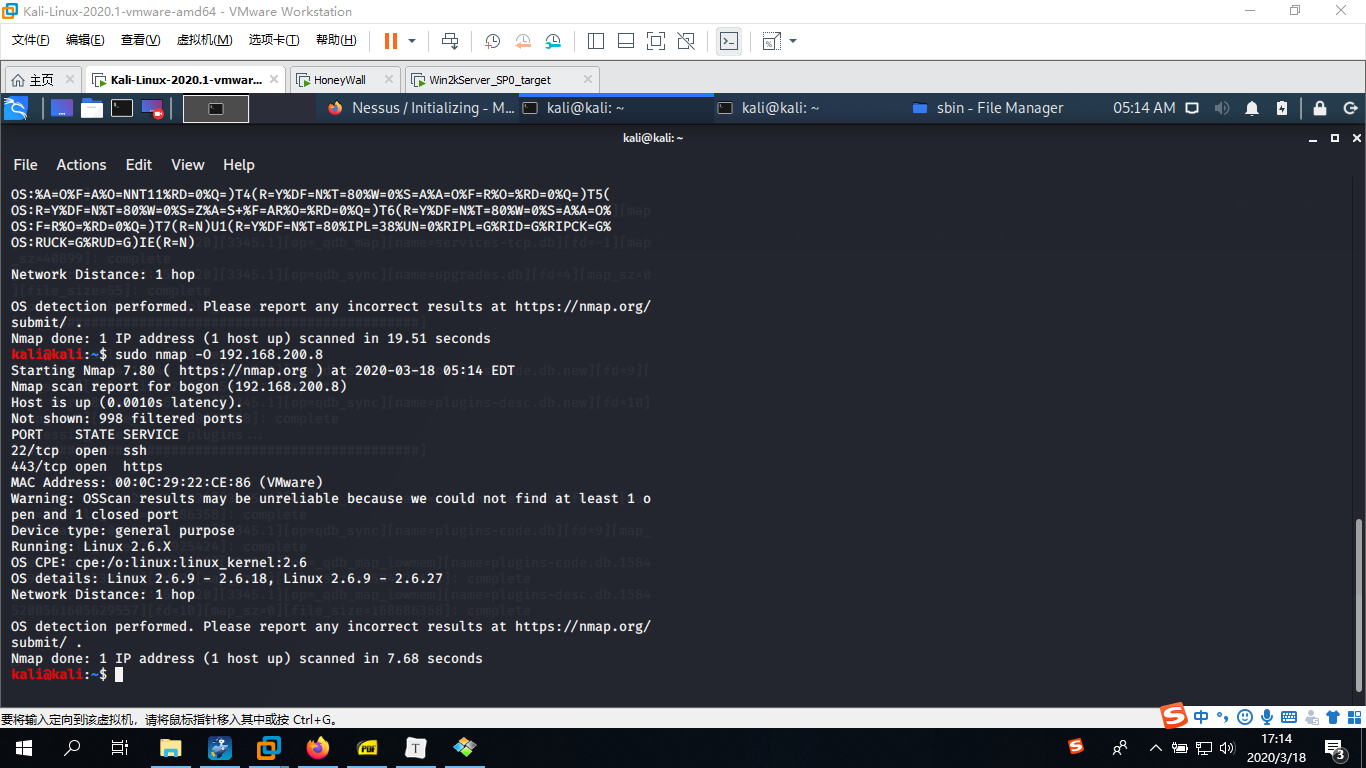Image resolution: width=1366 pixels, height=768 pixels.
Task: Click the send Ctrl+Alt+Del icon
Action: pyautogui.click(x=450, y=41)
